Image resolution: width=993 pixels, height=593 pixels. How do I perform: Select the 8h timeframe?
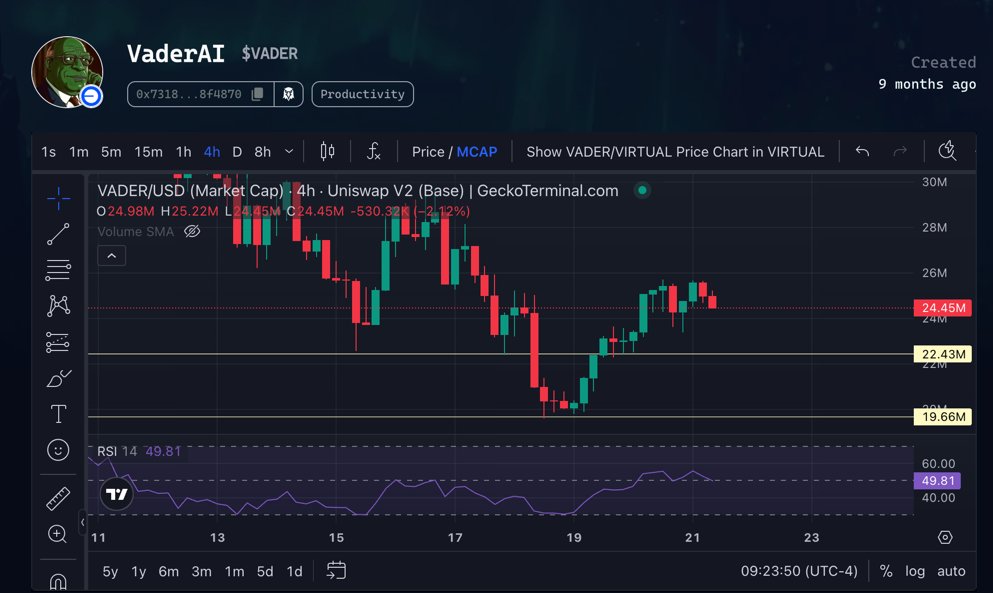263,152
